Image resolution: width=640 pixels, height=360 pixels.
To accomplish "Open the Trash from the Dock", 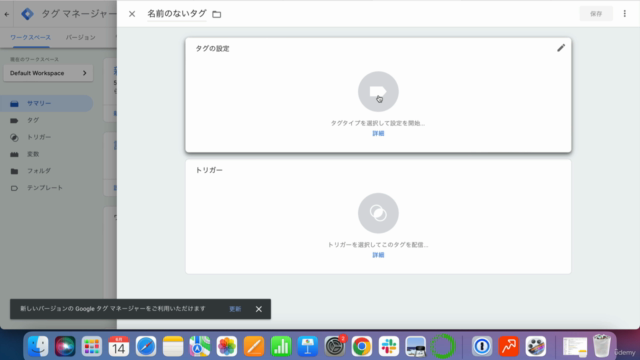I will 602,346.
